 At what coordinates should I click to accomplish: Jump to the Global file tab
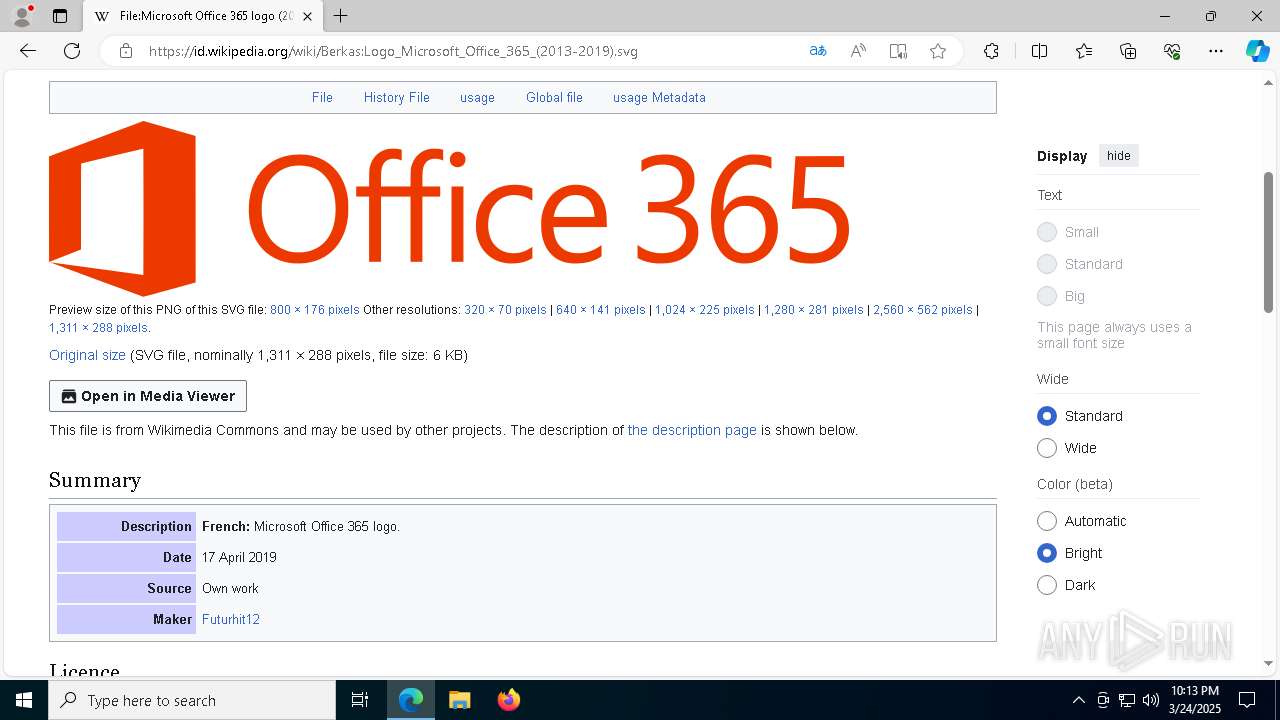(x=554, y=97)
